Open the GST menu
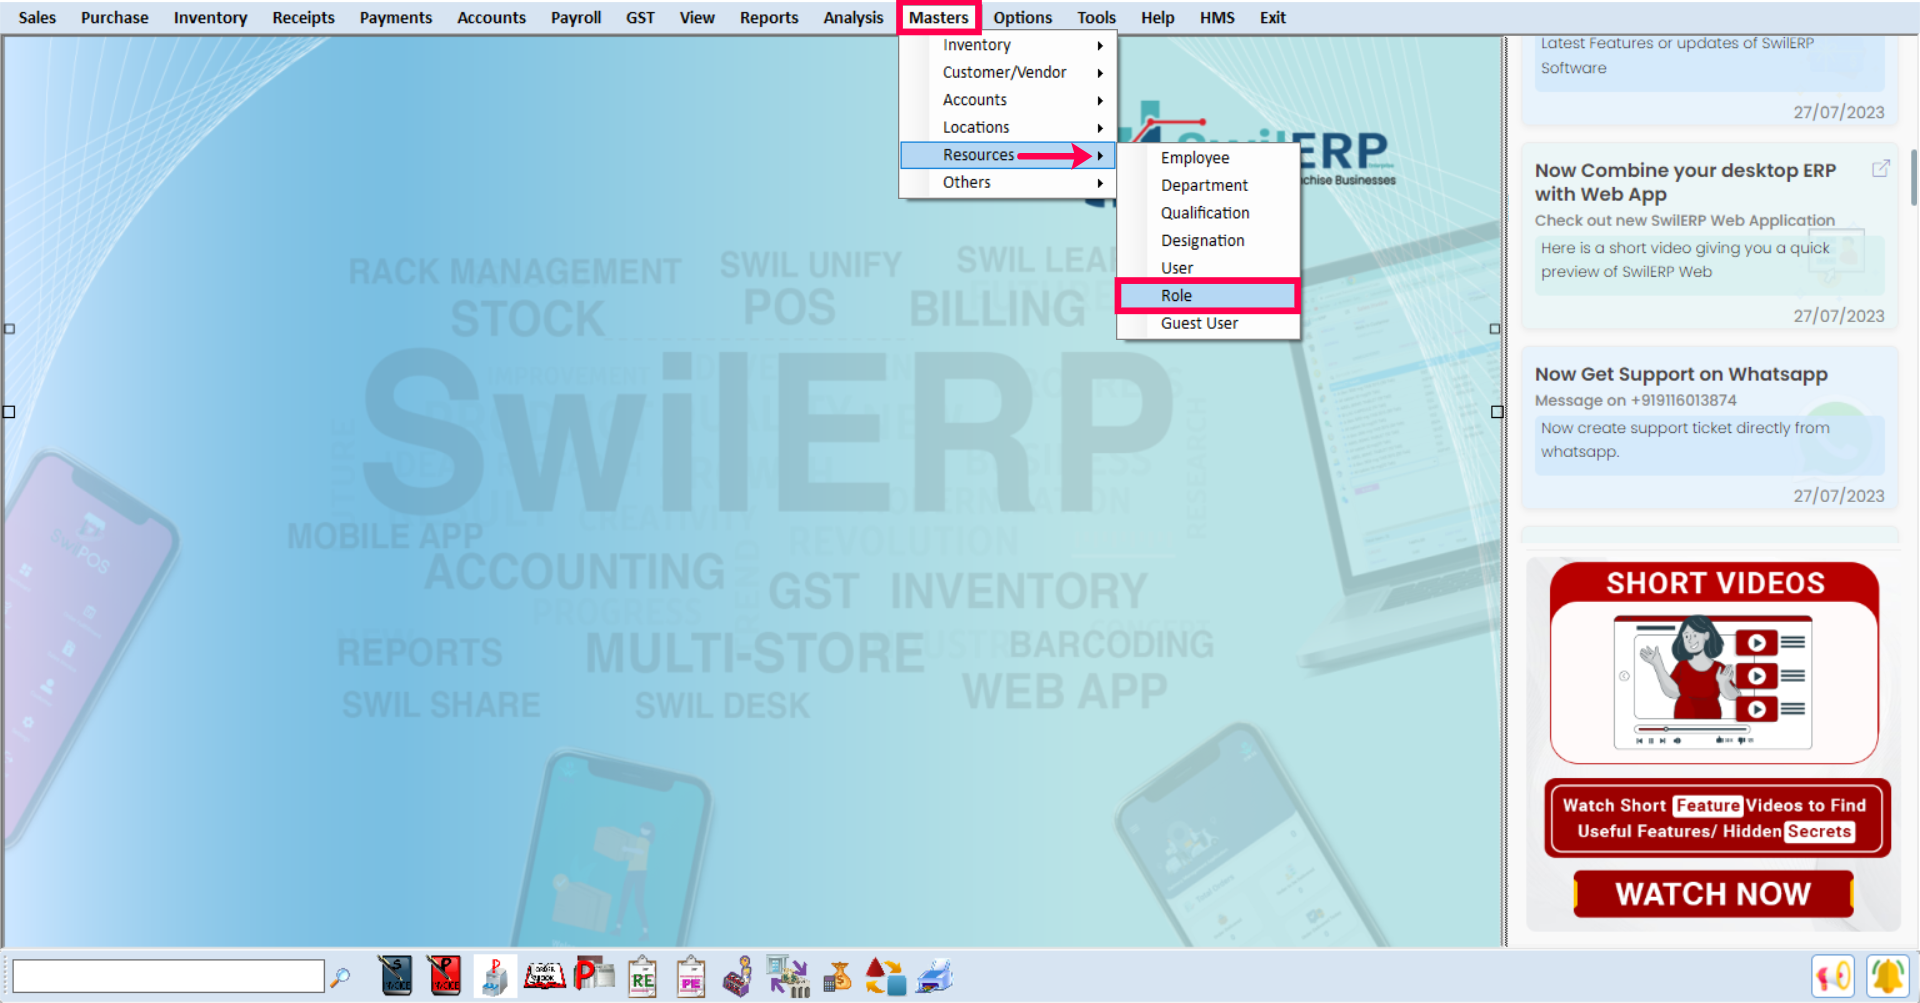Image resolution: width=1920 pixels, height=1003 pixels. click(640, 17)
